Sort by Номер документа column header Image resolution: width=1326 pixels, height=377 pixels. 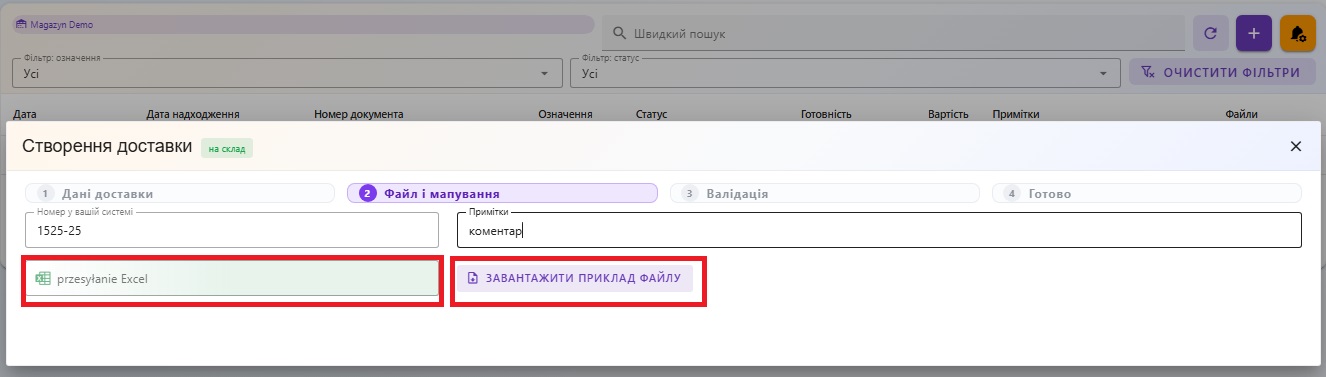pyautogui.click(x=358, y=115)
